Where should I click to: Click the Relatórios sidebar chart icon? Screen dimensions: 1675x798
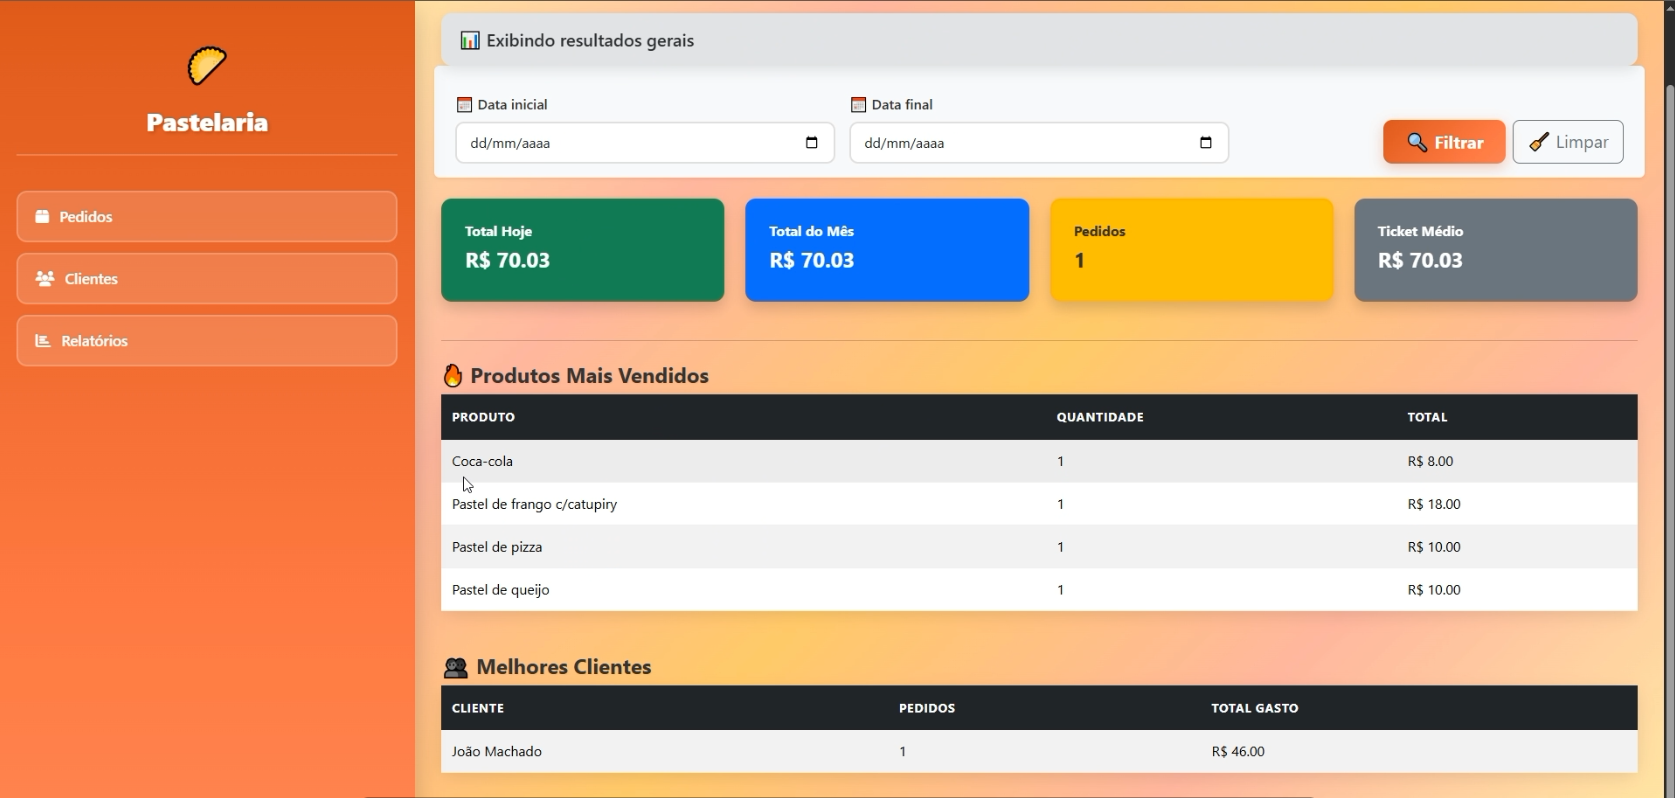click(43, 341)
